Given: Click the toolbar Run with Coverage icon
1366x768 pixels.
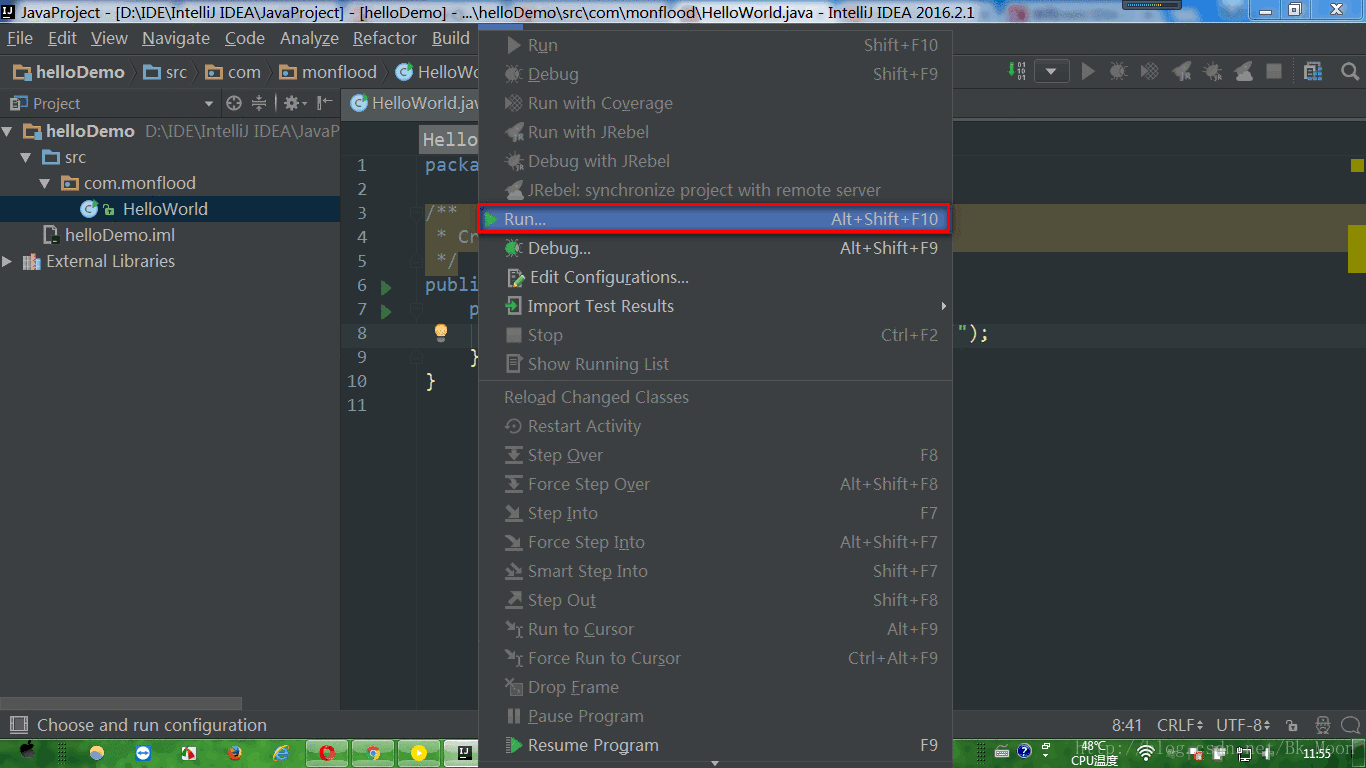Looking at the screenshot, I should click(x=1150, y=71).
